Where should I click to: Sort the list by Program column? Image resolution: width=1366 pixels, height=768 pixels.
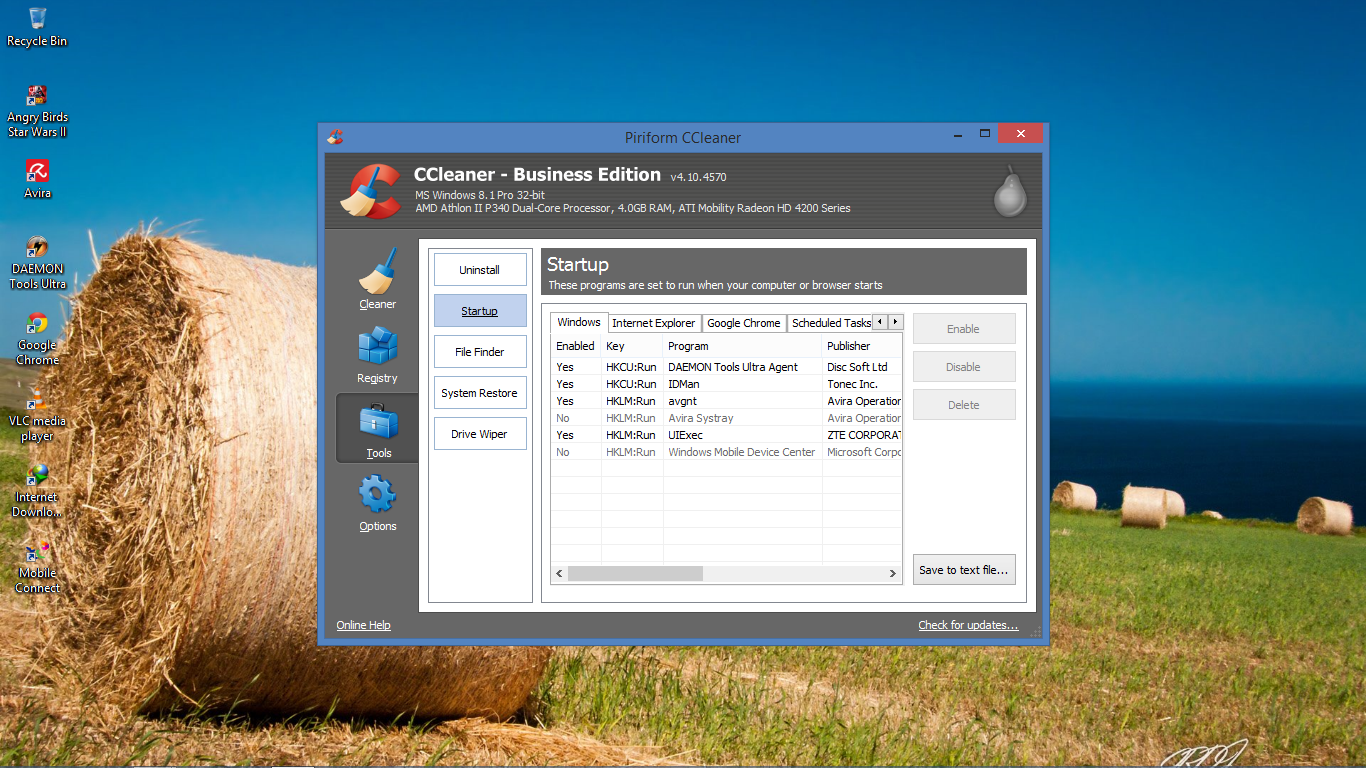click(x=743, y=346)
